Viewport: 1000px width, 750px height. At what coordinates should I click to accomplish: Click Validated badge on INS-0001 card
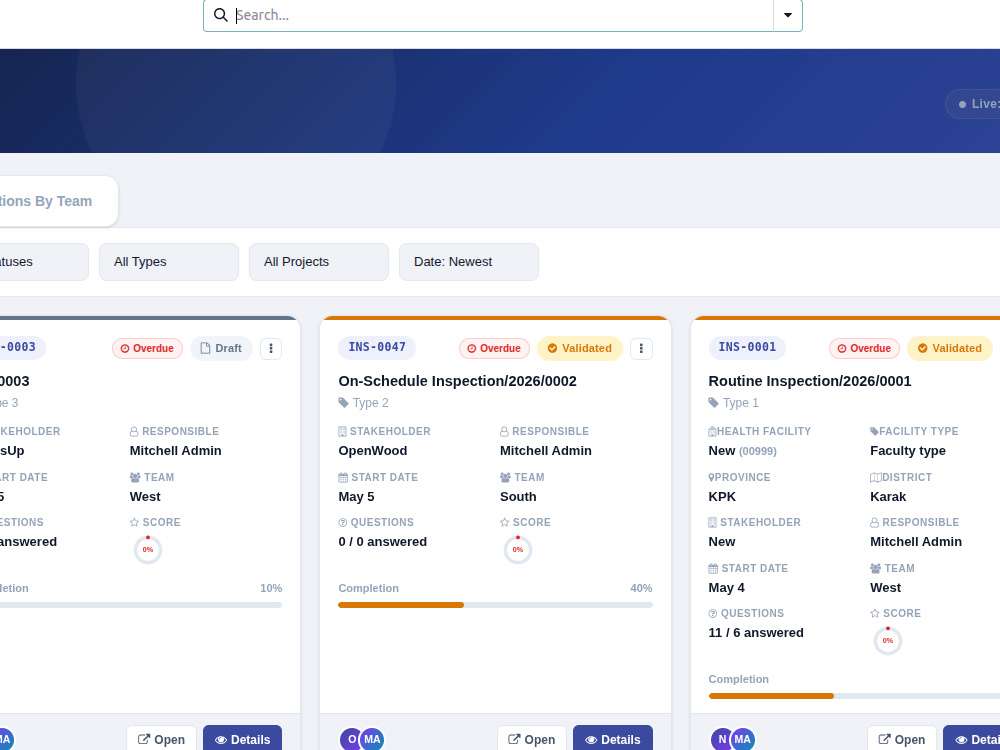tap(950, 348)
